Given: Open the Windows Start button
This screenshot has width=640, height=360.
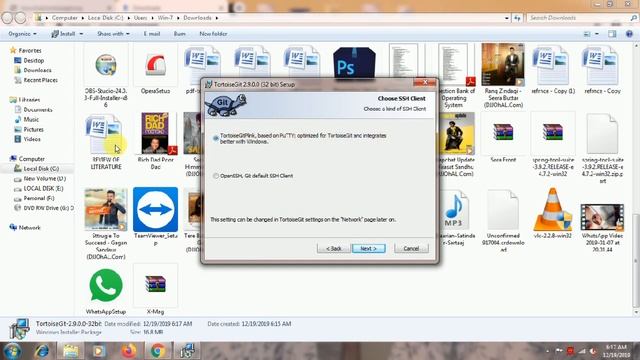Looking at the screenshot, I should tap(11, 351).
